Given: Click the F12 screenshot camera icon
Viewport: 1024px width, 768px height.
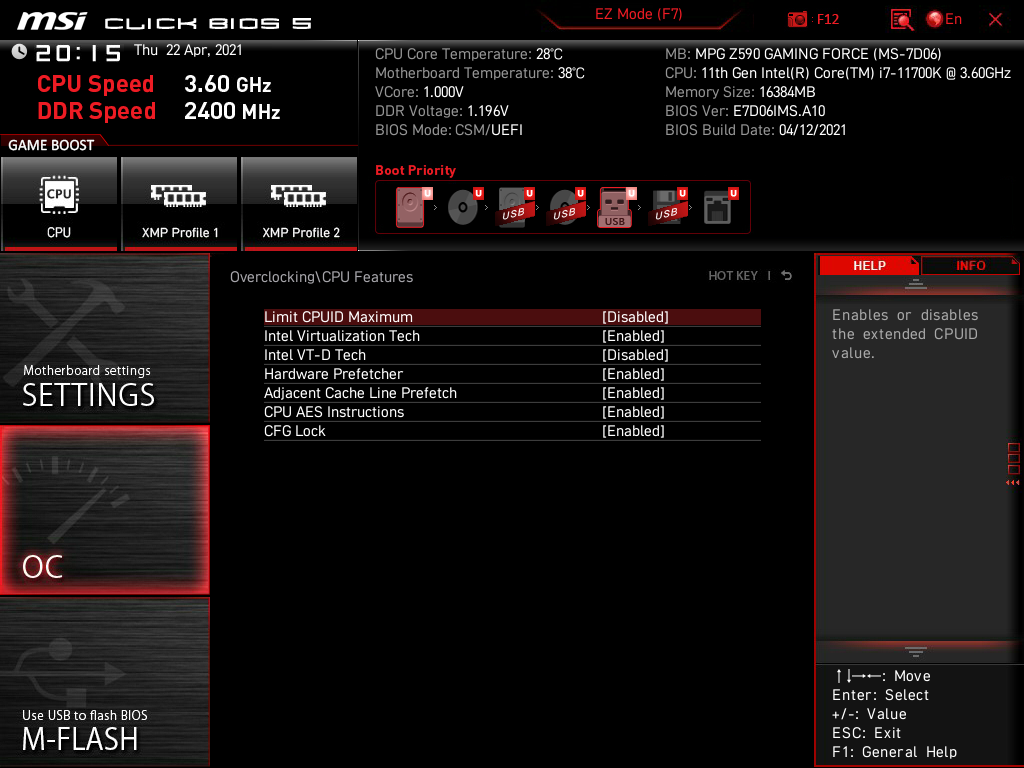Looking at the screenshot, I should pyautogui.click(x=797, y=20).
